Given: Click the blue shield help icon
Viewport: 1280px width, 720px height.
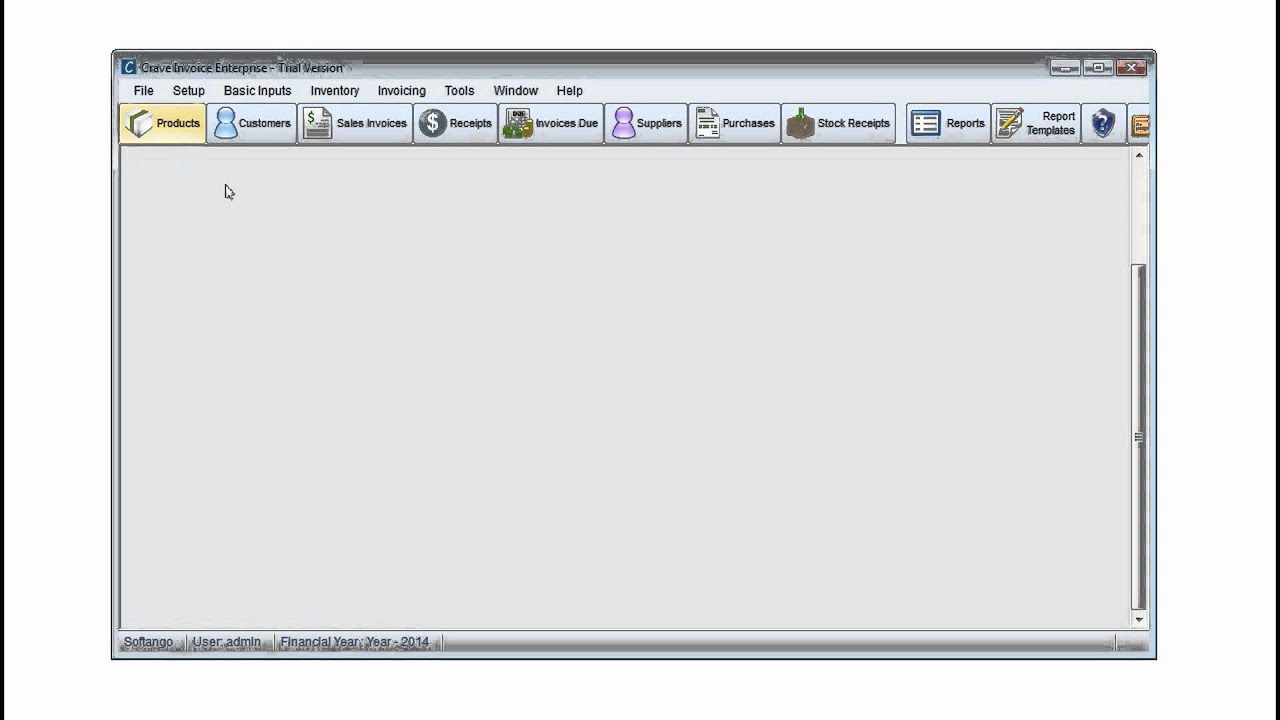Looking at the screenshot, I should [1103, 123].
